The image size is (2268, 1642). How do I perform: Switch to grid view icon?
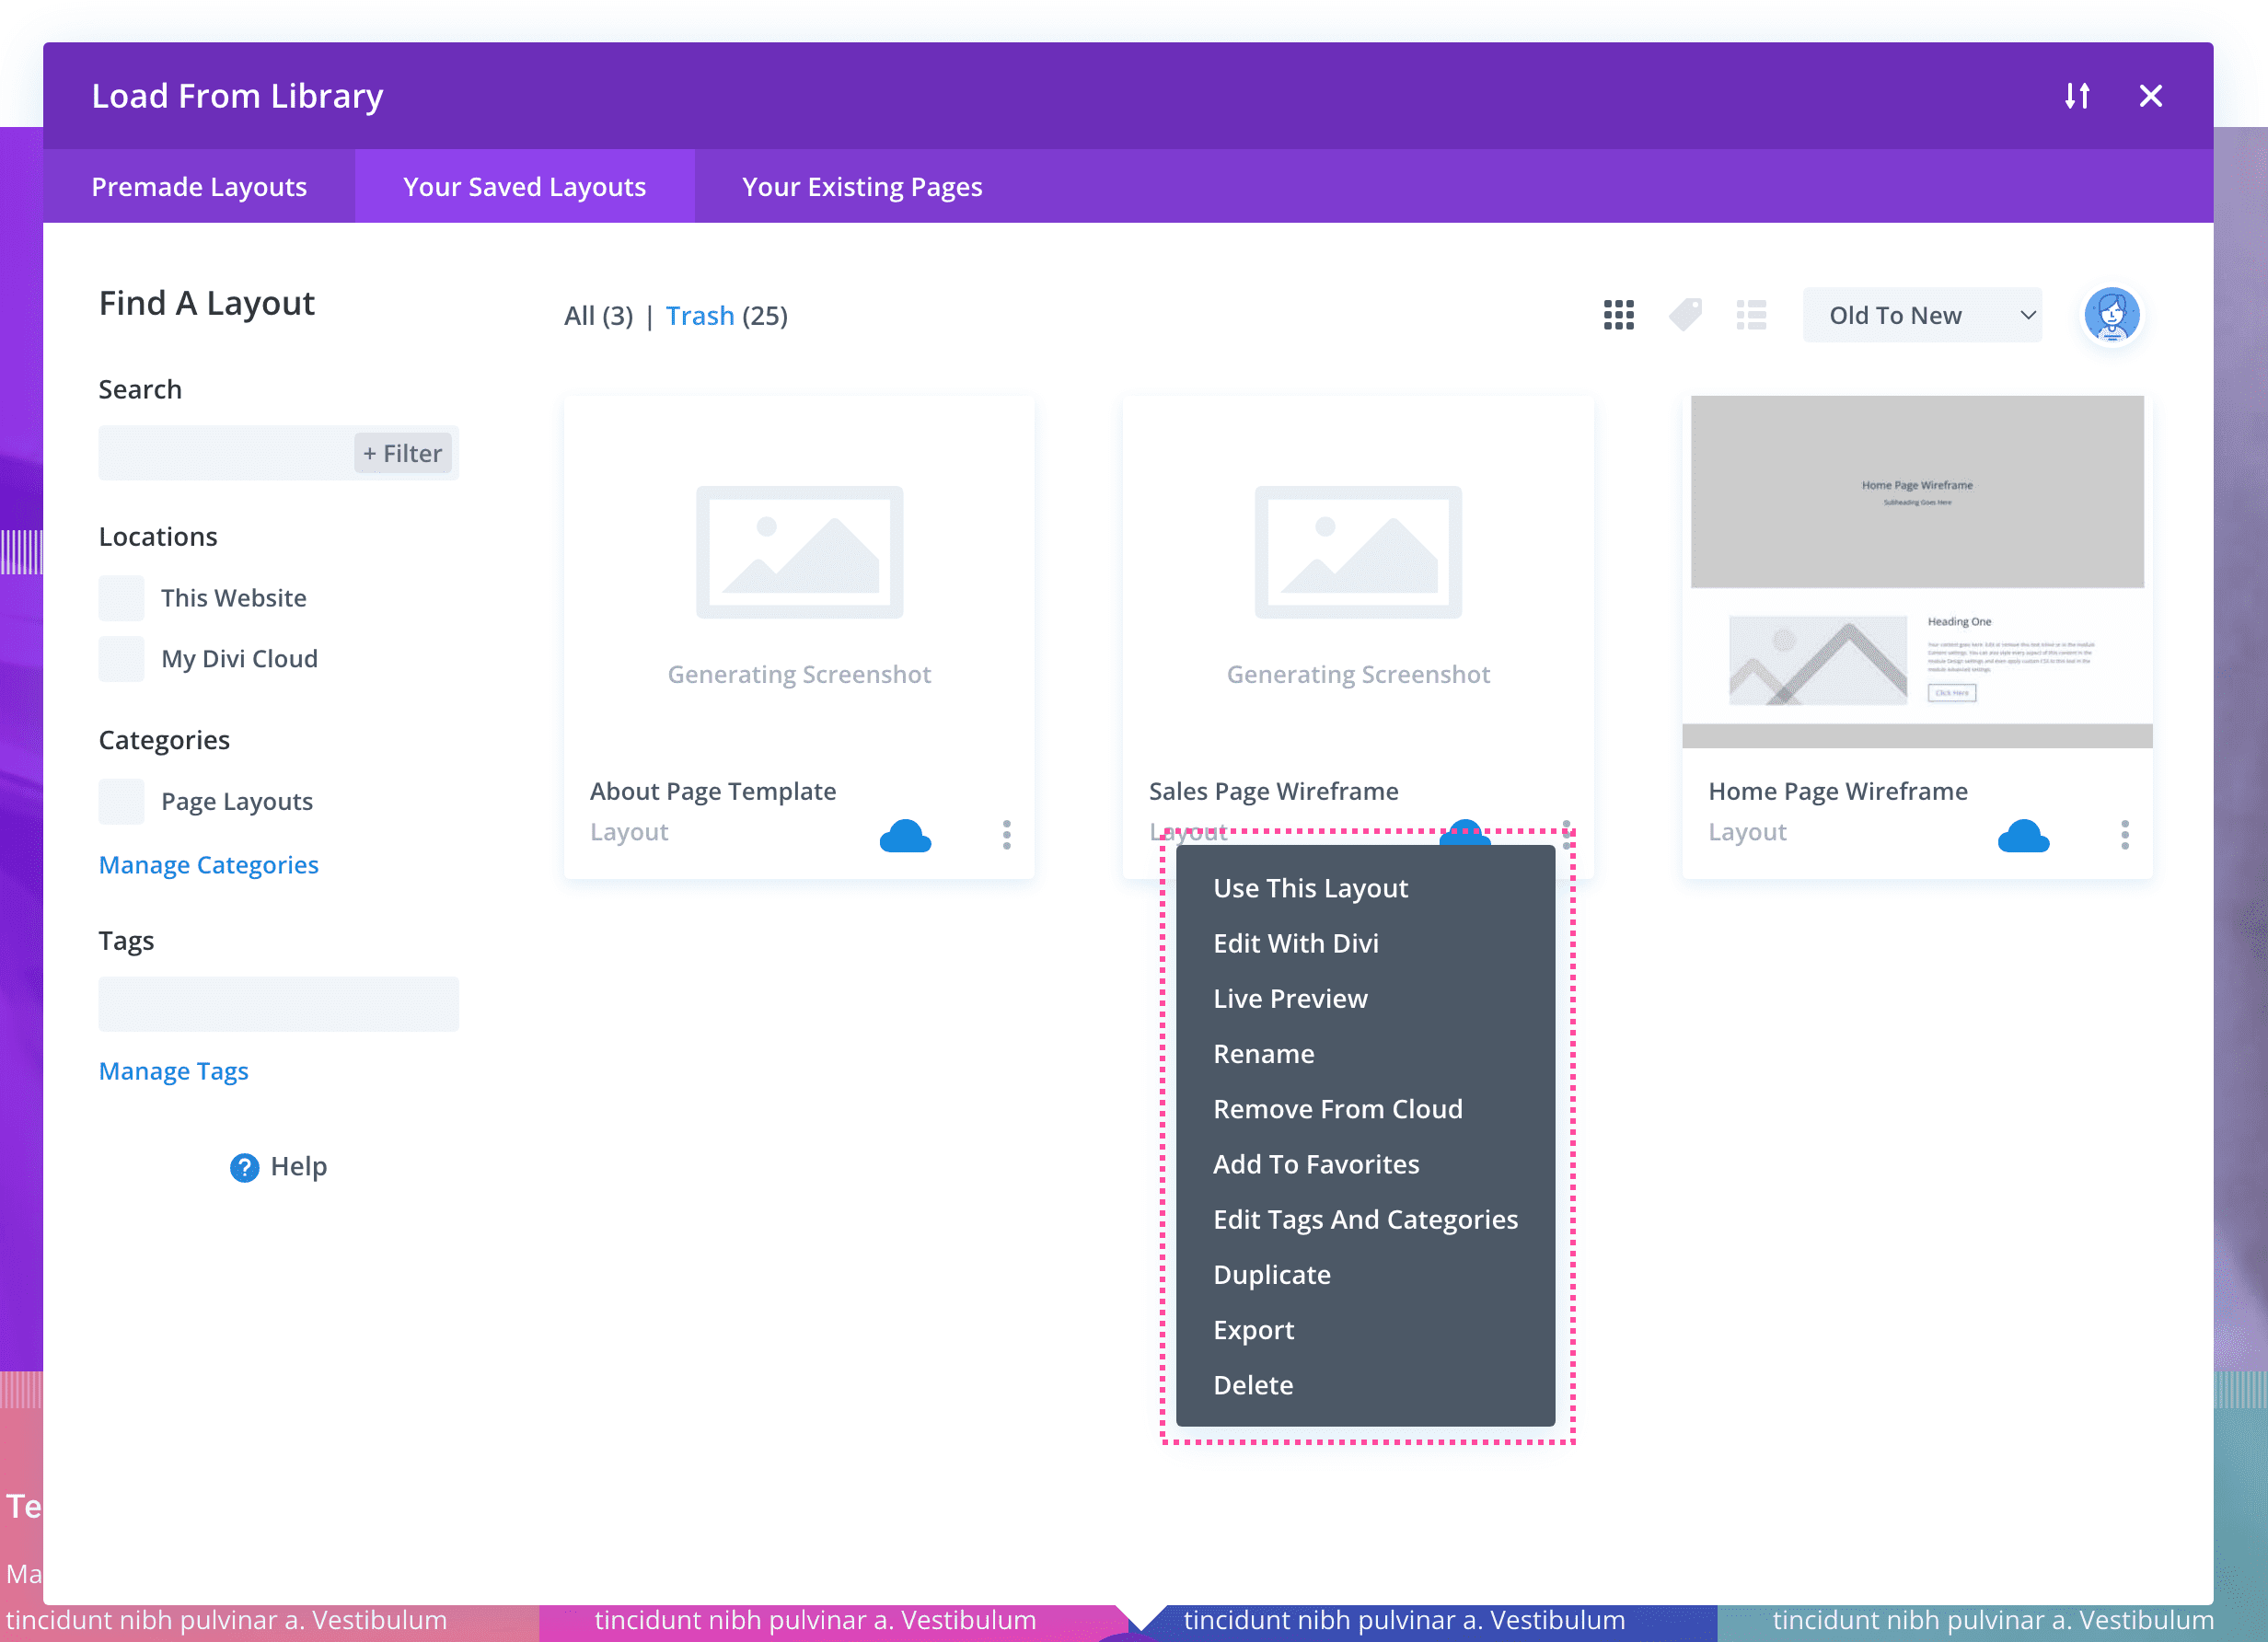pos(1618,315)
